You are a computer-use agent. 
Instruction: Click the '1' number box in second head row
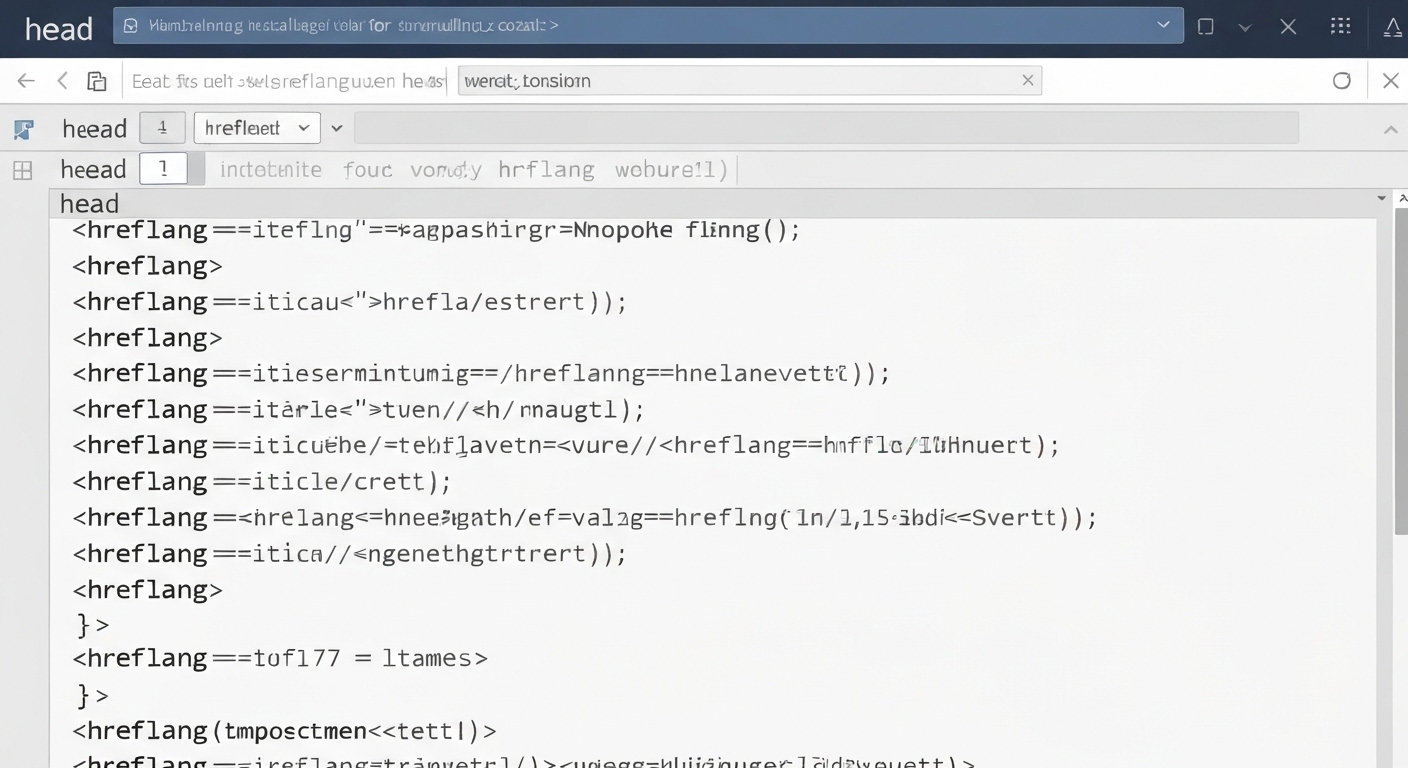click(x=163, y=169)
